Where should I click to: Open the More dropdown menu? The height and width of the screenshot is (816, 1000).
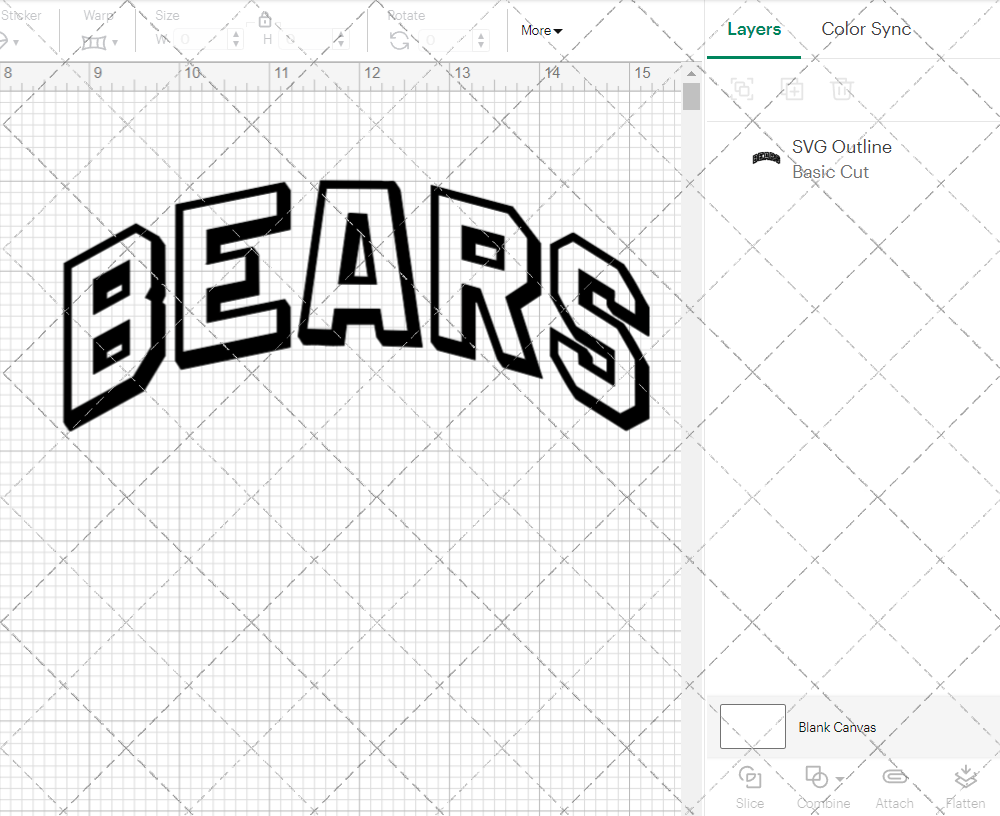(x=540, y=30)
